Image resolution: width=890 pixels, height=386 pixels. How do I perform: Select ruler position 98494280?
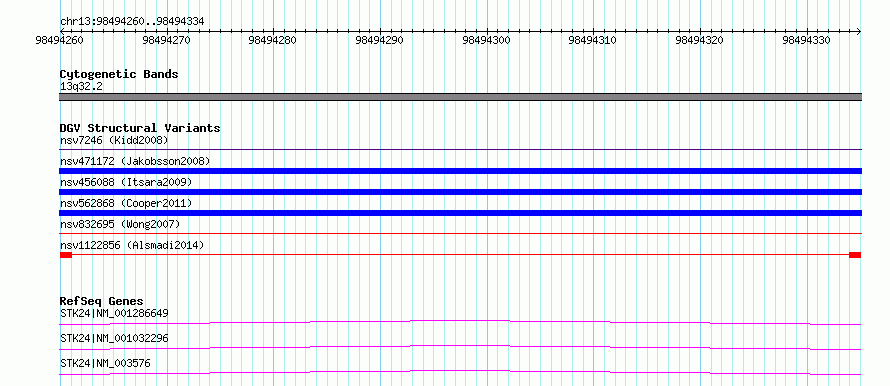tap(273, 40)
